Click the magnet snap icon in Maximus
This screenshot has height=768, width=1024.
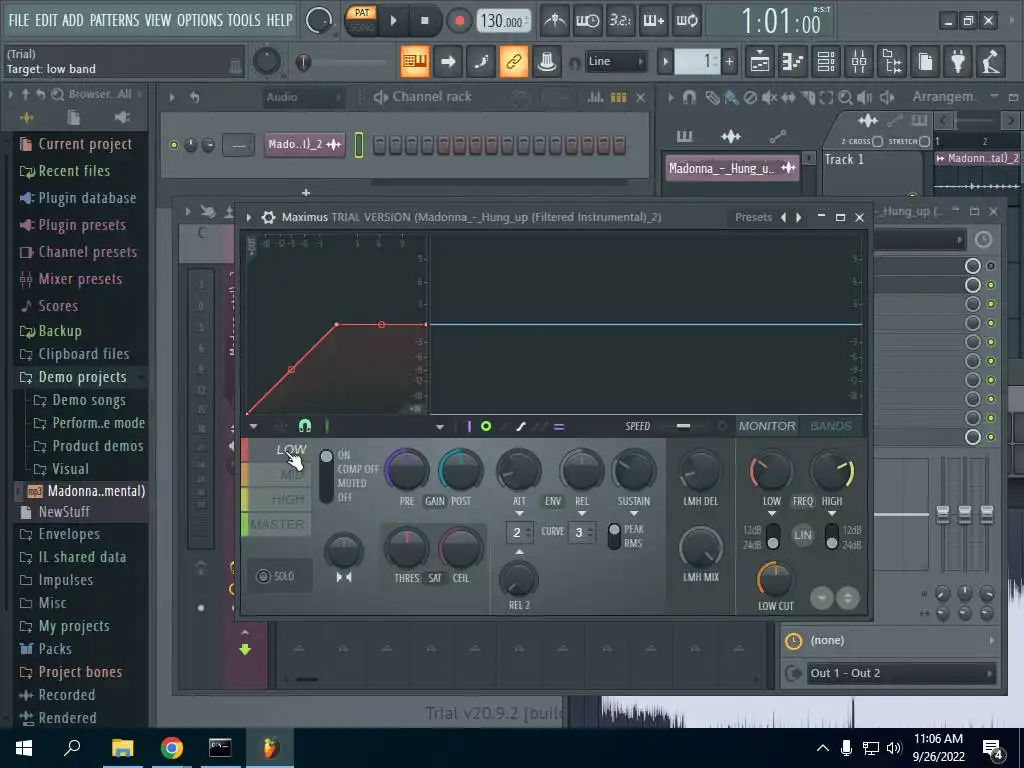click(x=304, y=426)
